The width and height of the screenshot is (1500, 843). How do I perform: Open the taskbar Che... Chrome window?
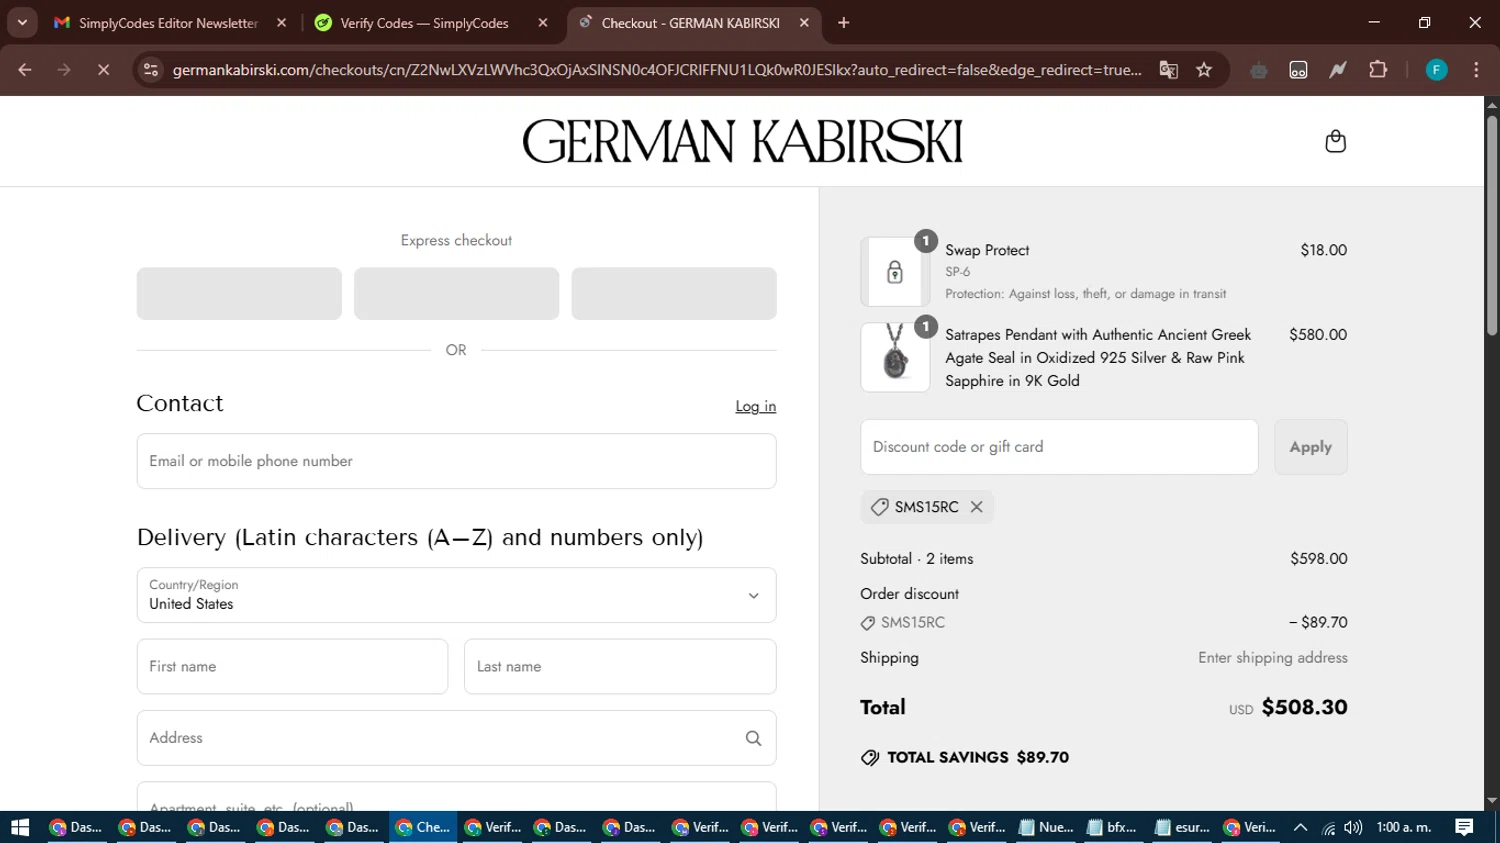tap(423, 827)
